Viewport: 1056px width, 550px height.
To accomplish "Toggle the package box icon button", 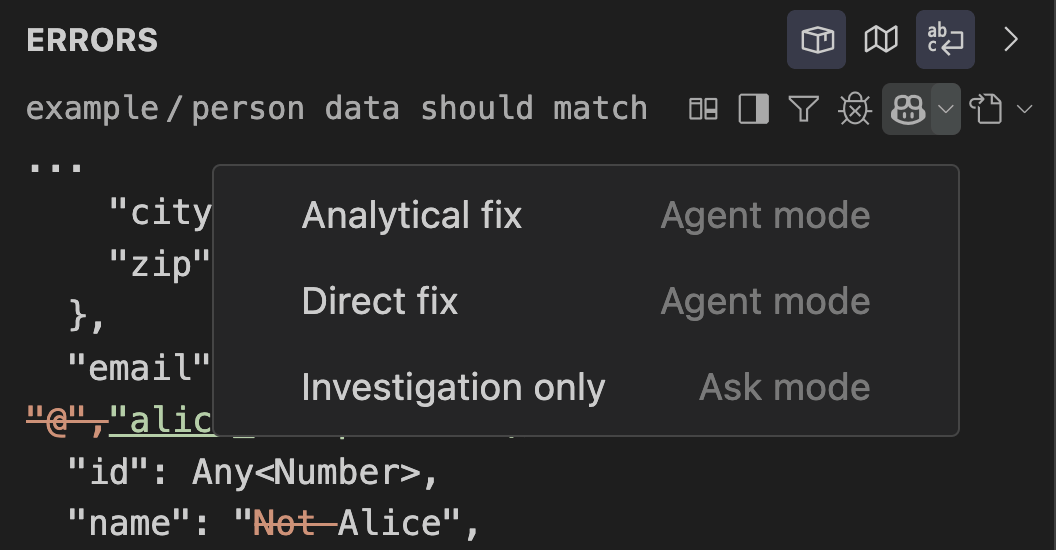I will (816, 40).
